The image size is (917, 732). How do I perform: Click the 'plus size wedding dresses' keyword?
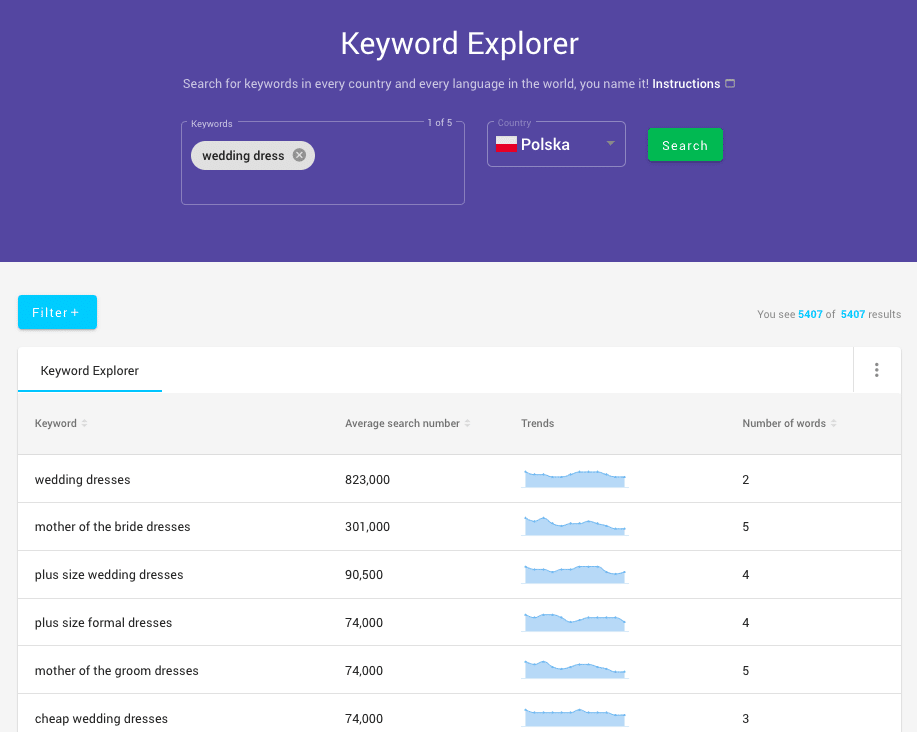pyautogui.click(x=109, y=575)
